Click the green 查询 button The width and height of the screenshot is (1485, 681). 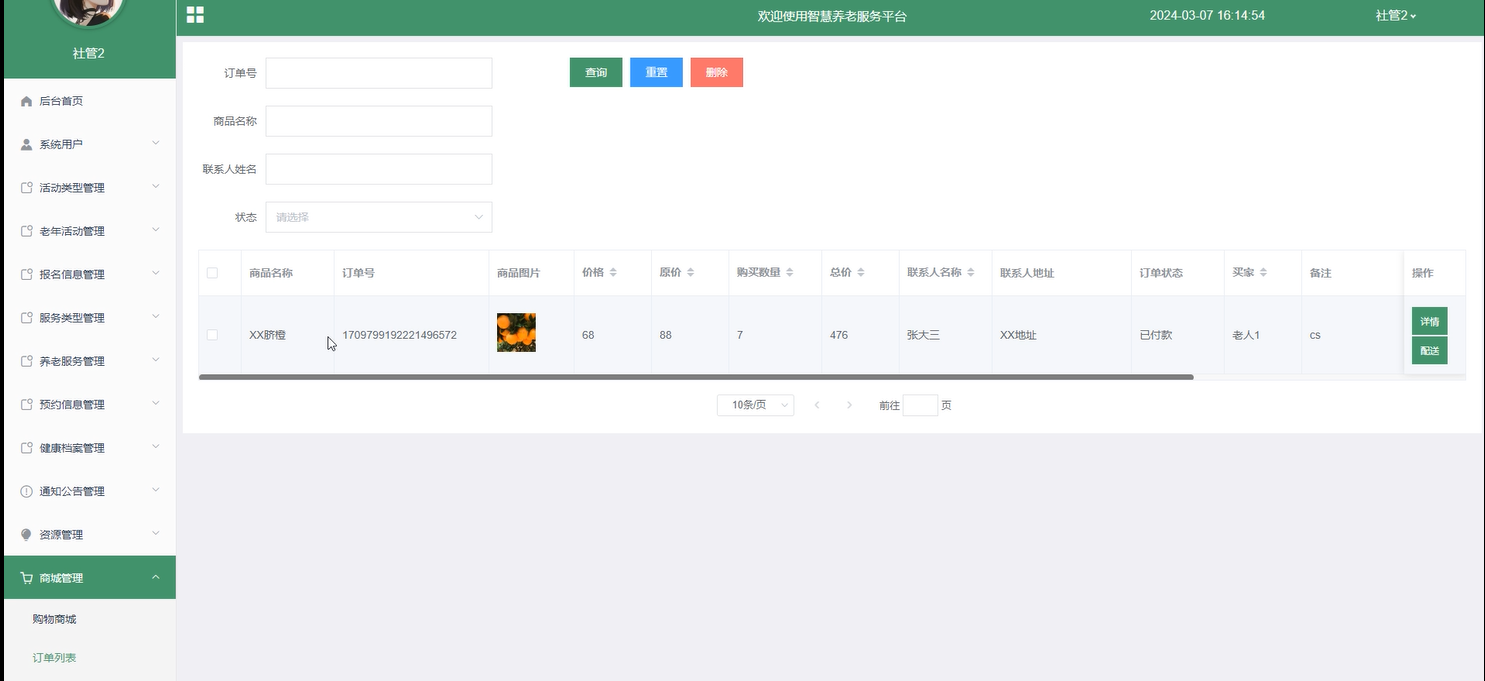point(596,72)
